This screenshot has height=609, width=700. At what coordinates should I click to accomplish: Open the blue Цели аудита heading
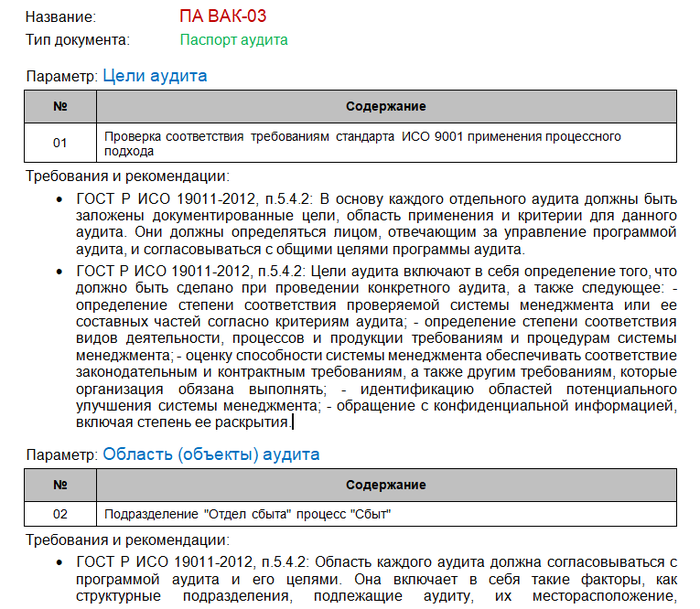pos(155,75)
